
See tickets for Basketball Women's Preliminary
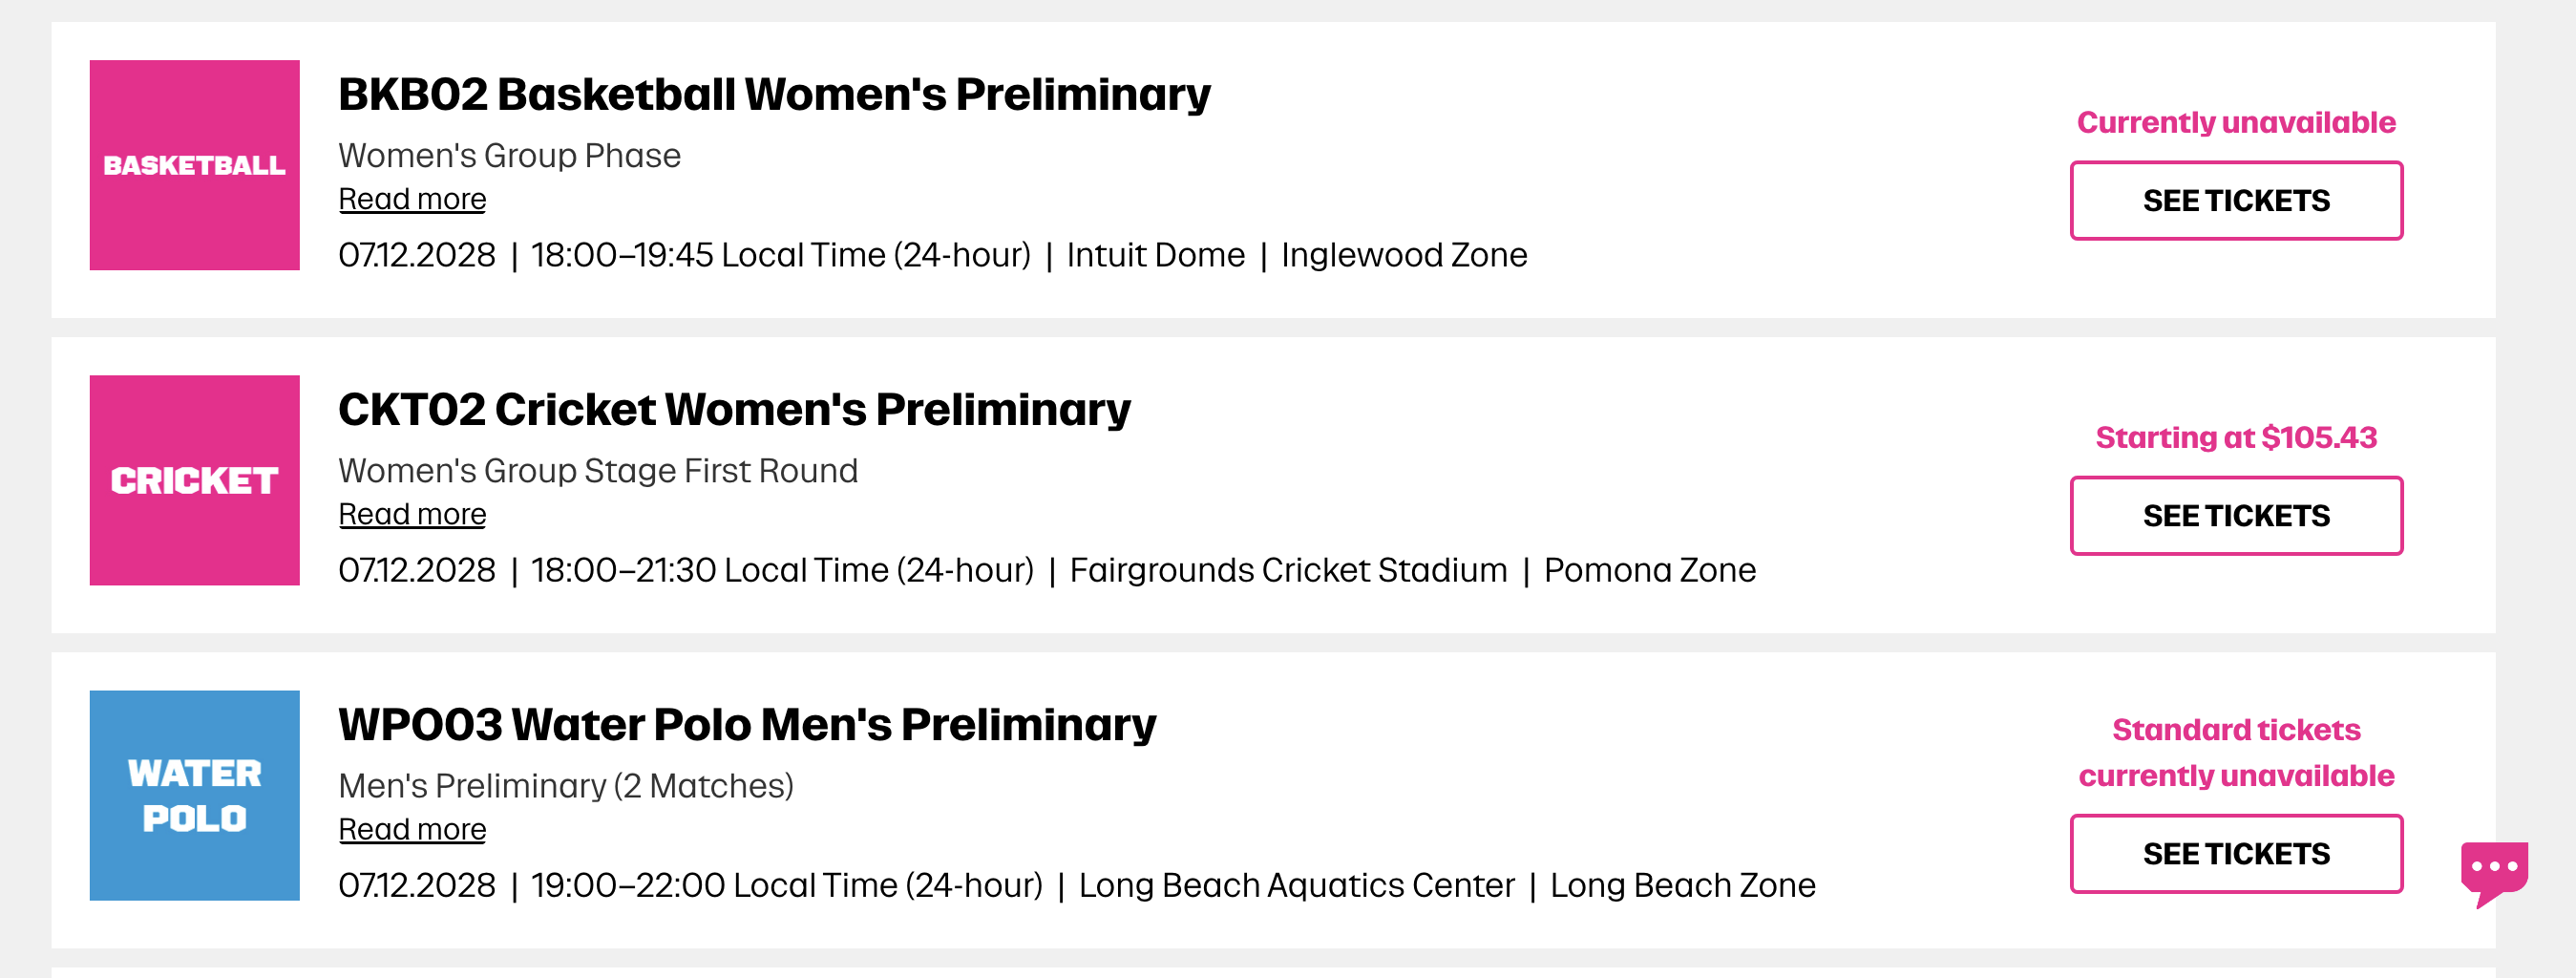2235,201
